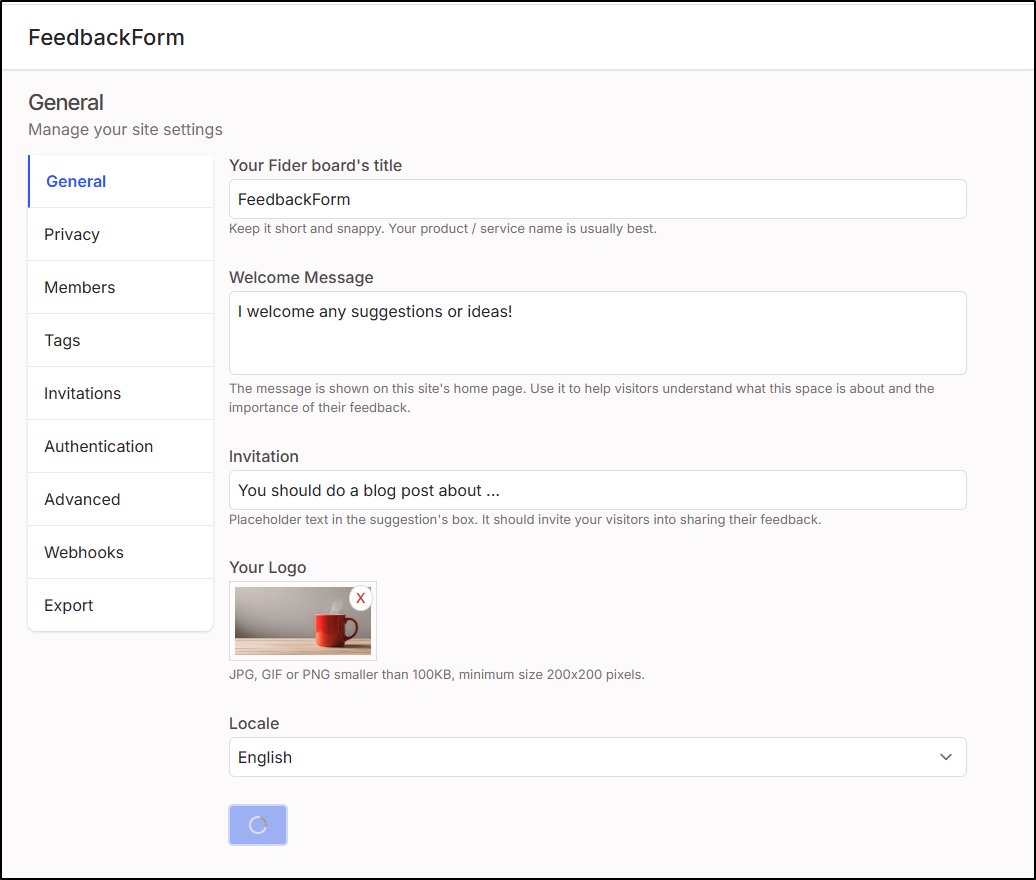Click the 'Welcome Message' label
Screen dimensions: 1036x880
click(301, 277)
